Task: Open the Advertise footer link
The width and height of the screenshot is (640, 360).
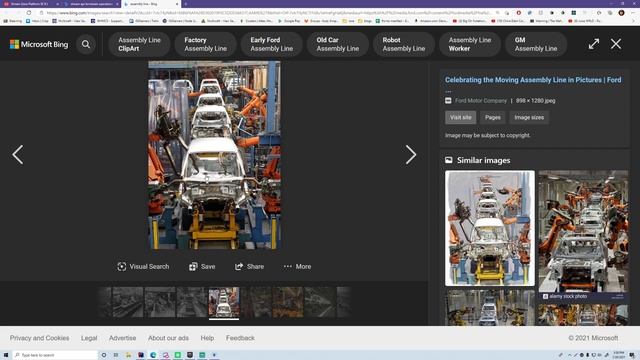Action: pos(122,338)
